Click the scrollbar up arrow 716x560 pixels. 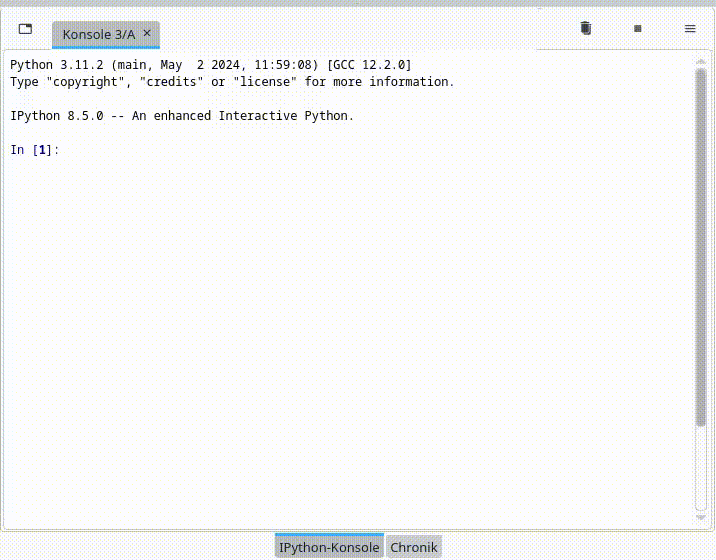point(701,61)
